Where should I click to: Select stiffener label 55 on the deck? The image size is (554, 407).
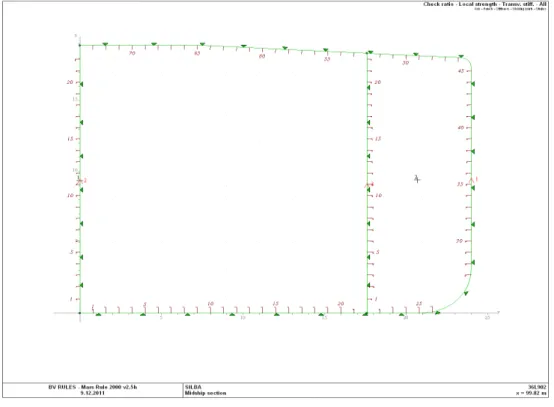pos(327,59)
